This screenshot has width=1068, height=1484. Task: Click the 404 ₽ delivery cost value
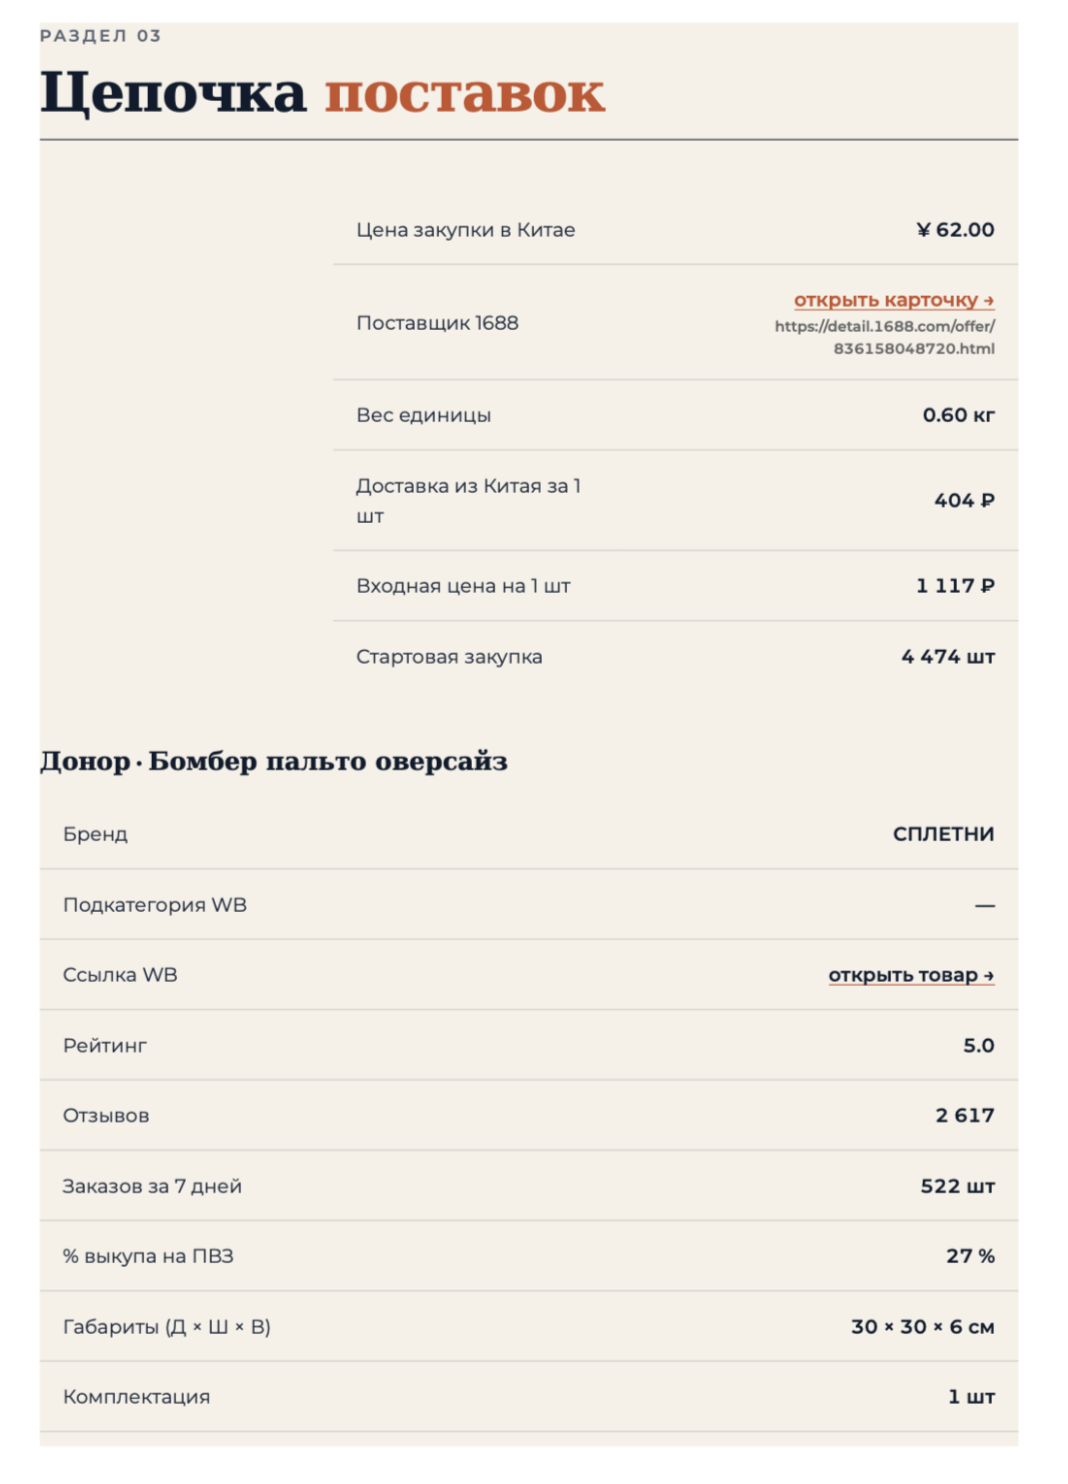pos(964,500)
